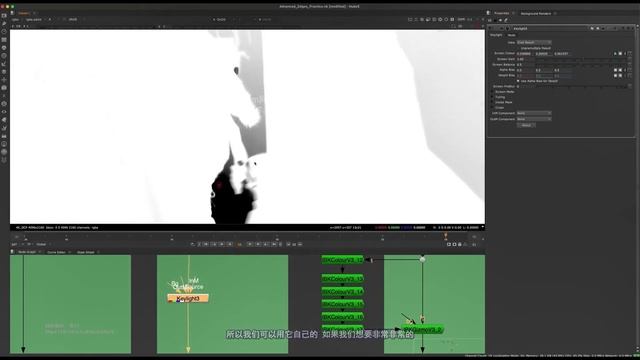Open Despill Bias color wheel picker
This screenshot has height=360, width=640.
[x=620, y=76]
